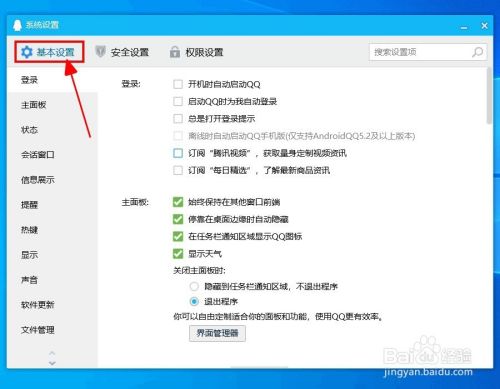Image resolution: width=500 pixels, height=389 pixels.
Task: Select 声音 in the sidebar
Action: tap(29, 280)
